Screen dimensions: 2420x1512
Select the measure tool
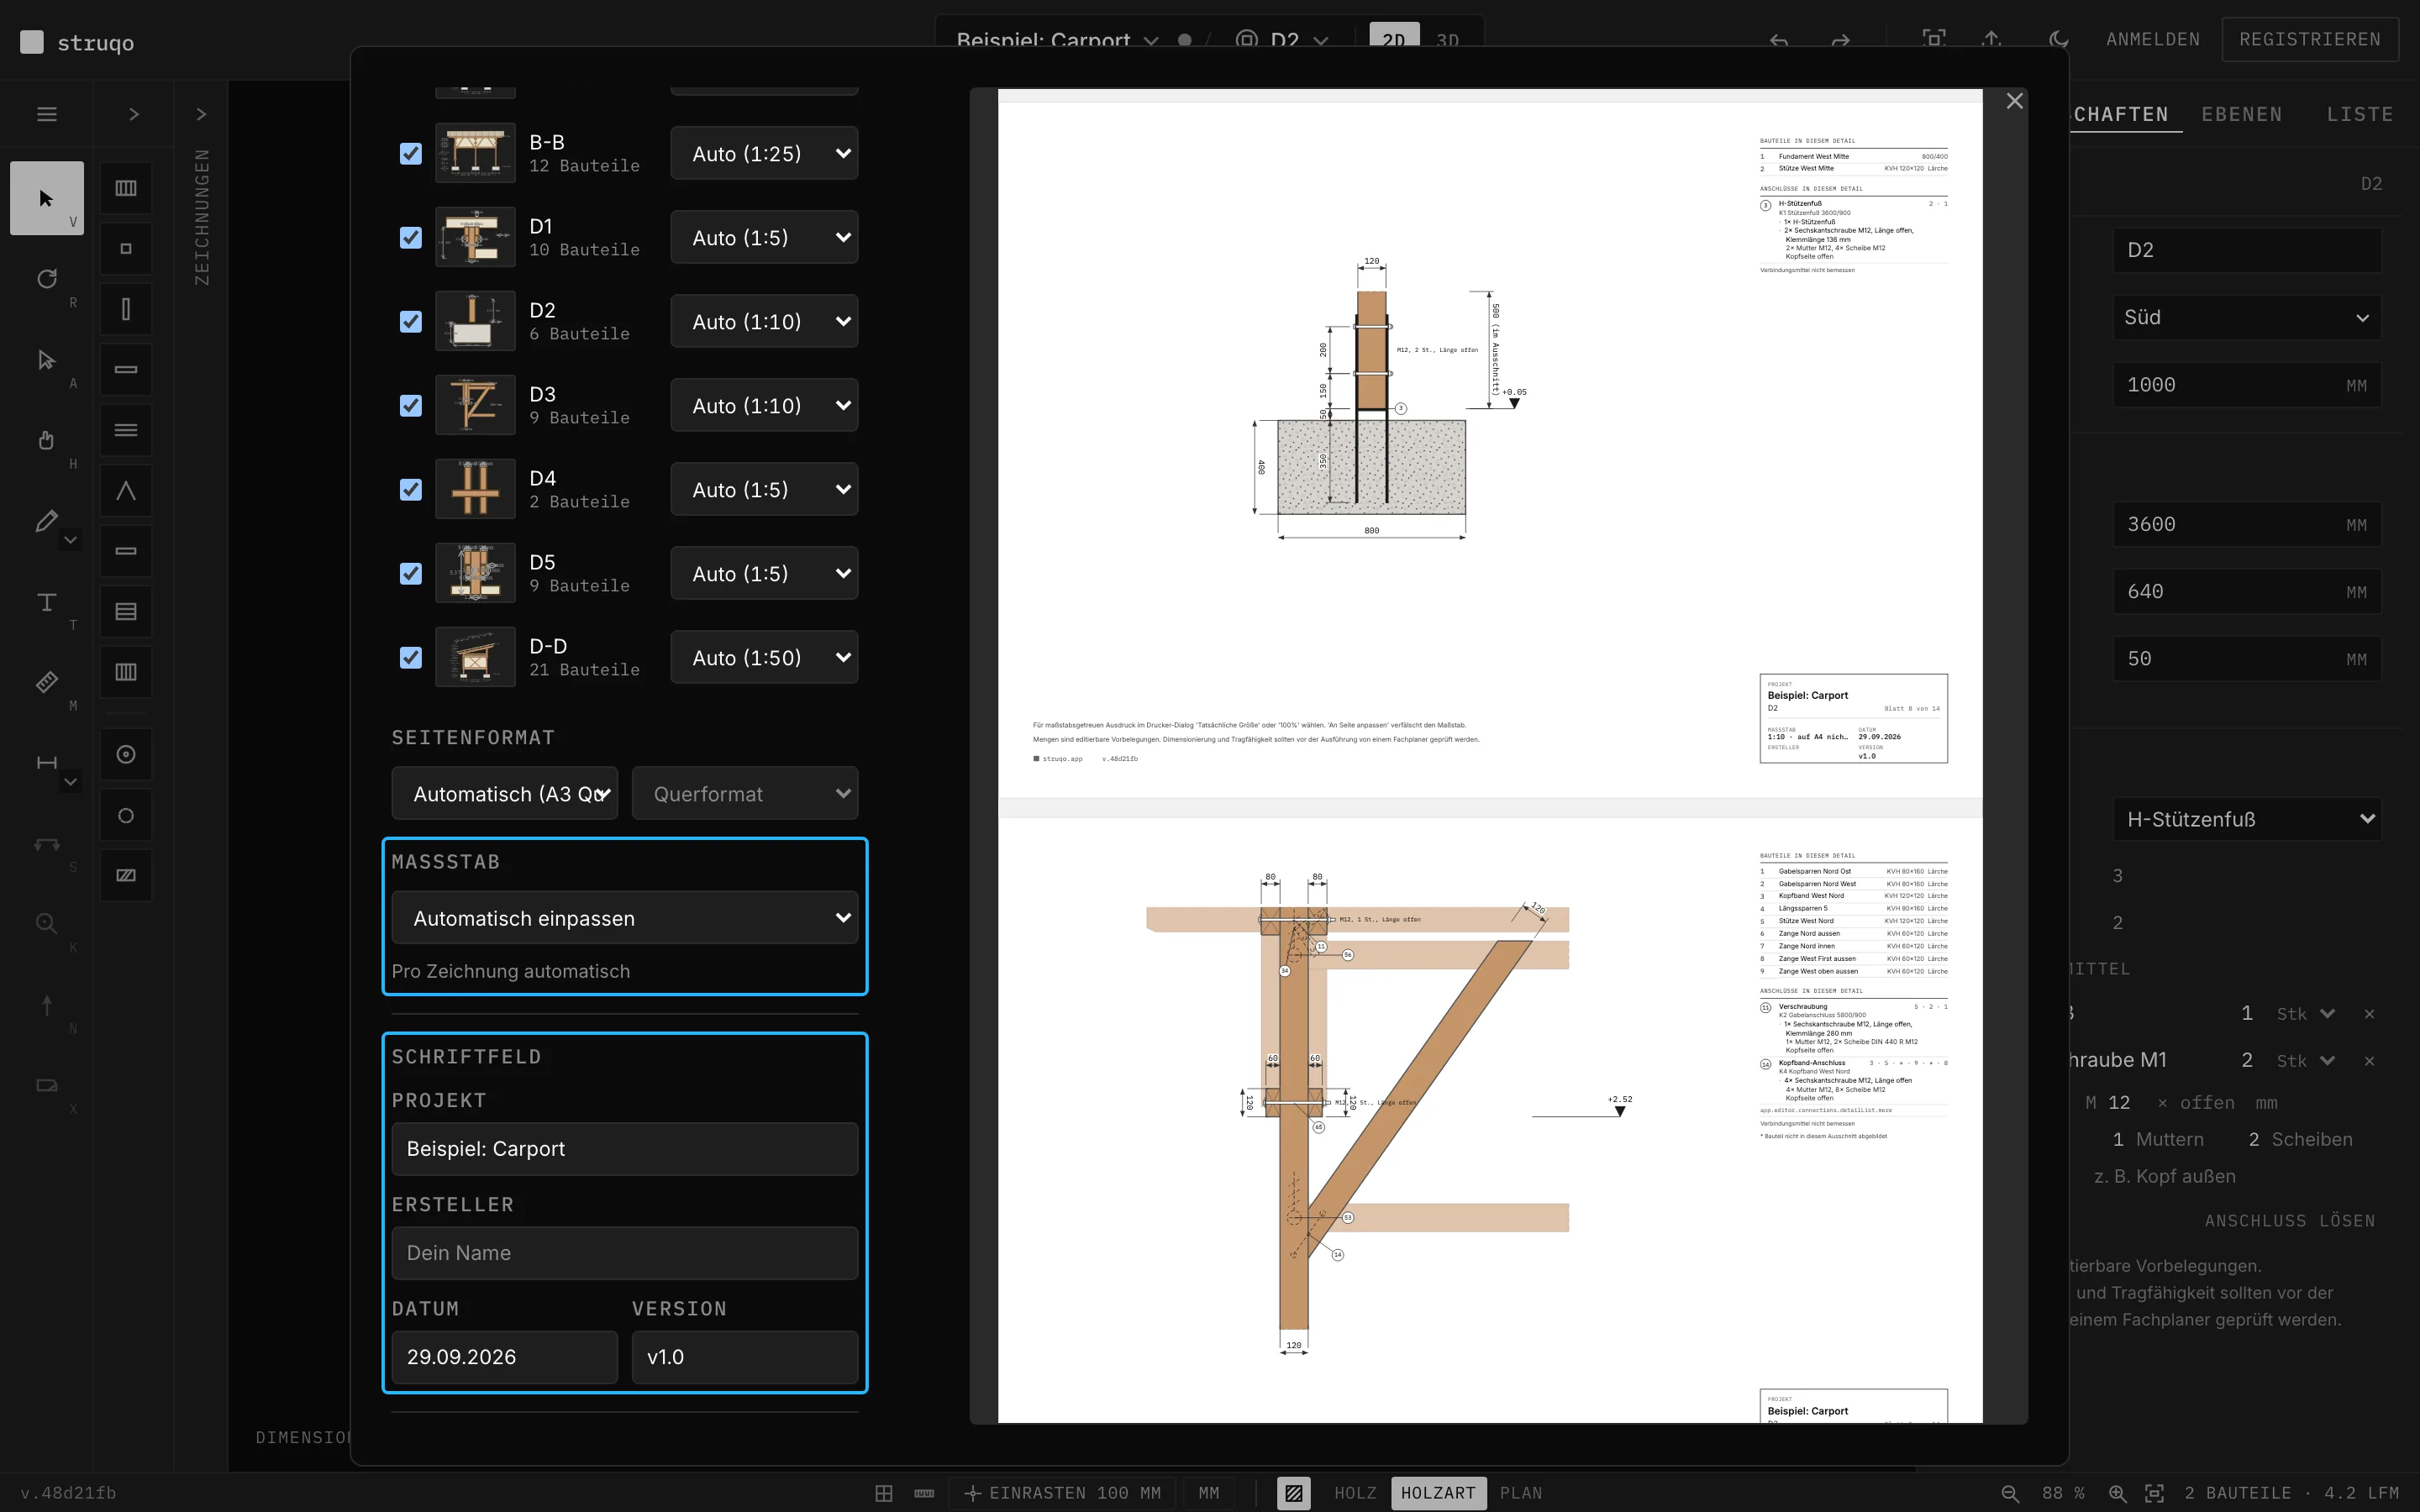tap(47, 682)
